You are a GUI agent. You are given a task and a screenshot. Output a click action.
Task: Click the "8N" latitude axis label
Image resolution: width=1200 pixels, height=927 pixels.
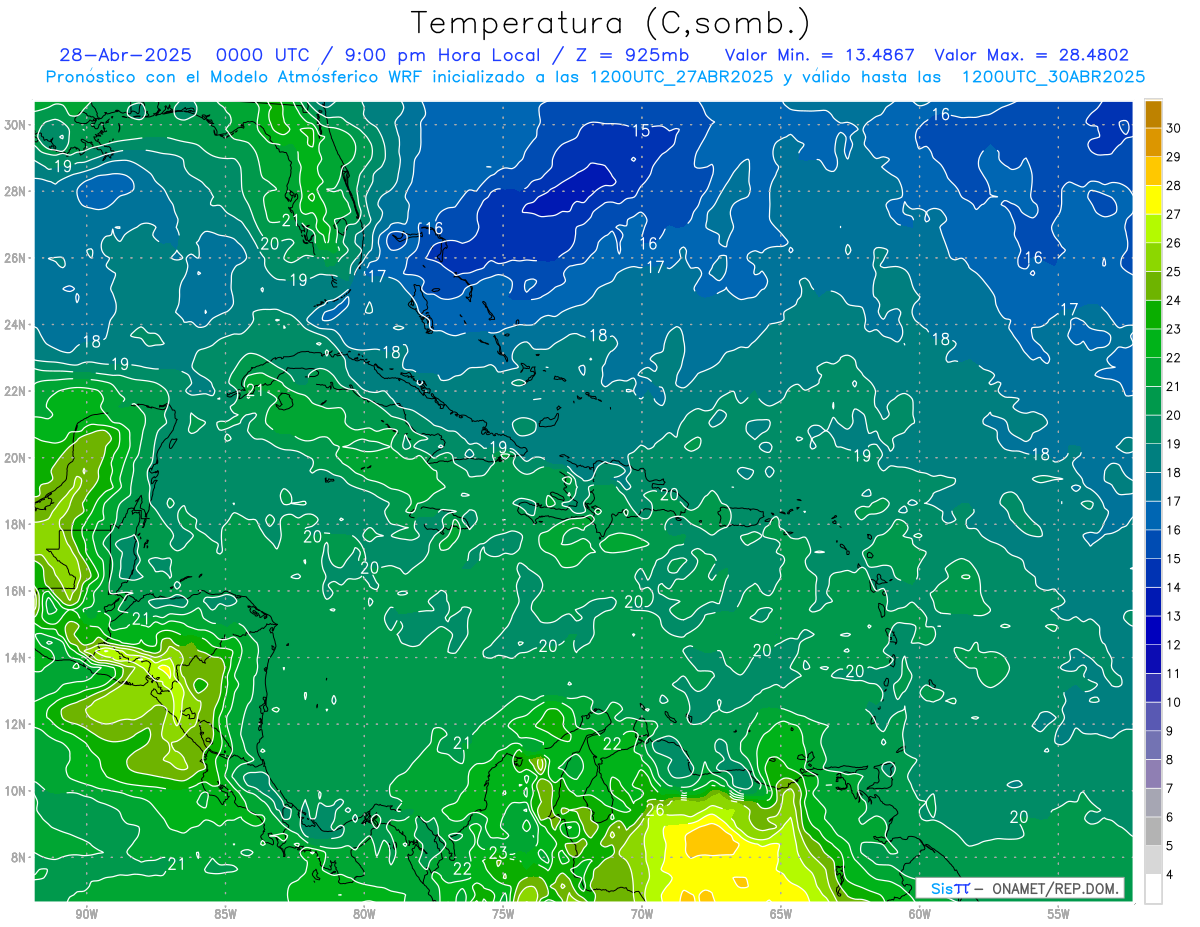pyautogui.click(x=20, y=857)
